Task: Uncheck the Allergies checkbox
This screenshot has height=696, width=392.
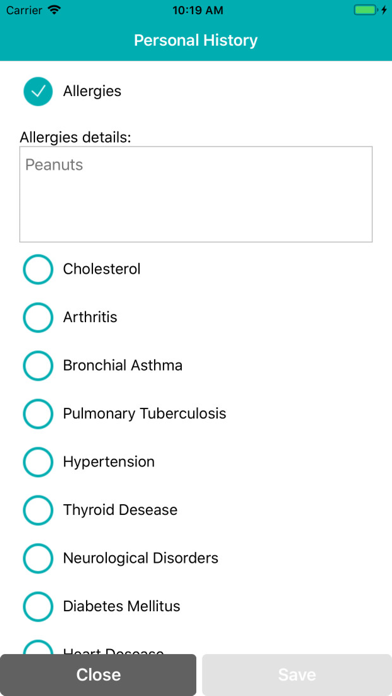Action: pos(38,91)
